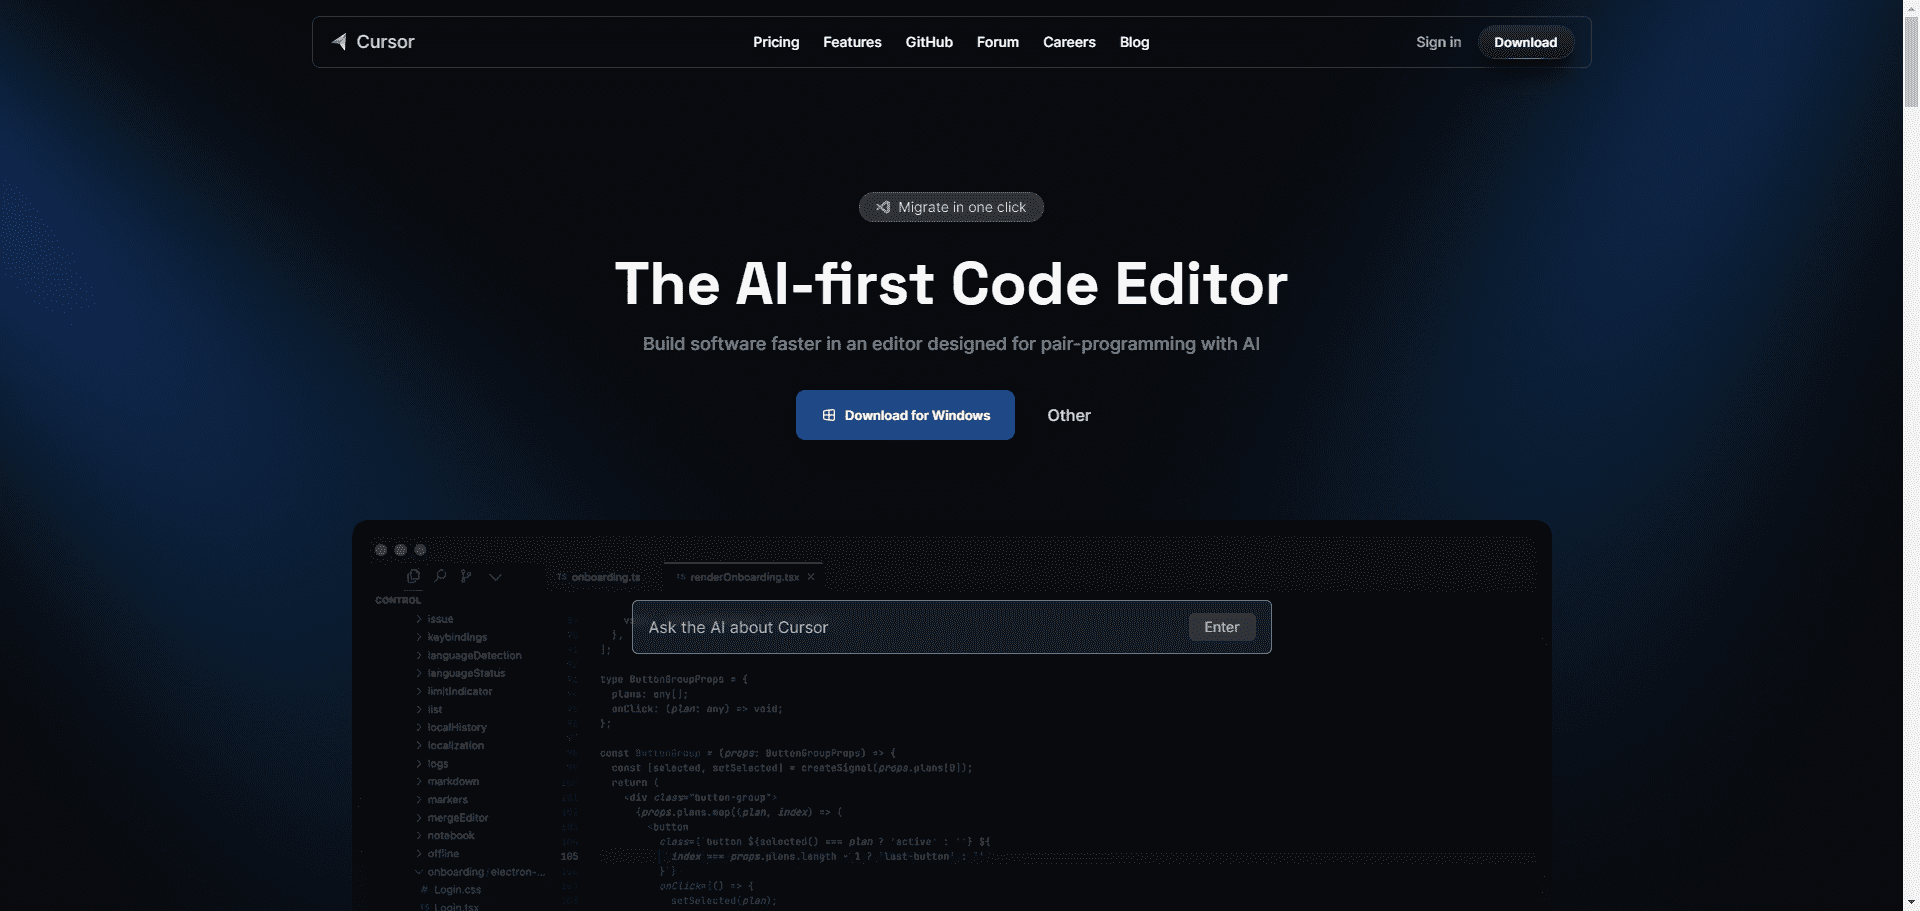Click the code line 'return ('
Viewport: 1920px width, 911px height.
pos(636,783)
